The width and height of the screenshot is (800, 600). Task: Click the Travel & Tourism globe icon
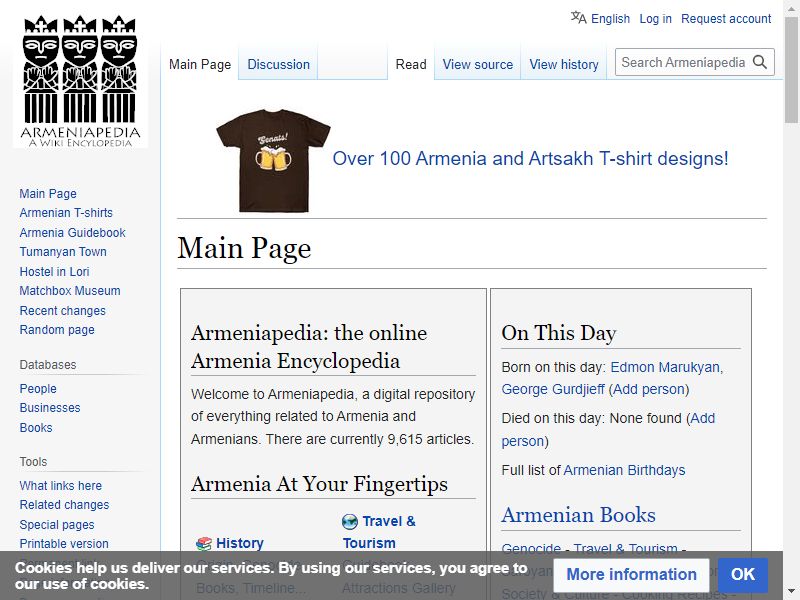pyautogui.click(x=350, y=521)
